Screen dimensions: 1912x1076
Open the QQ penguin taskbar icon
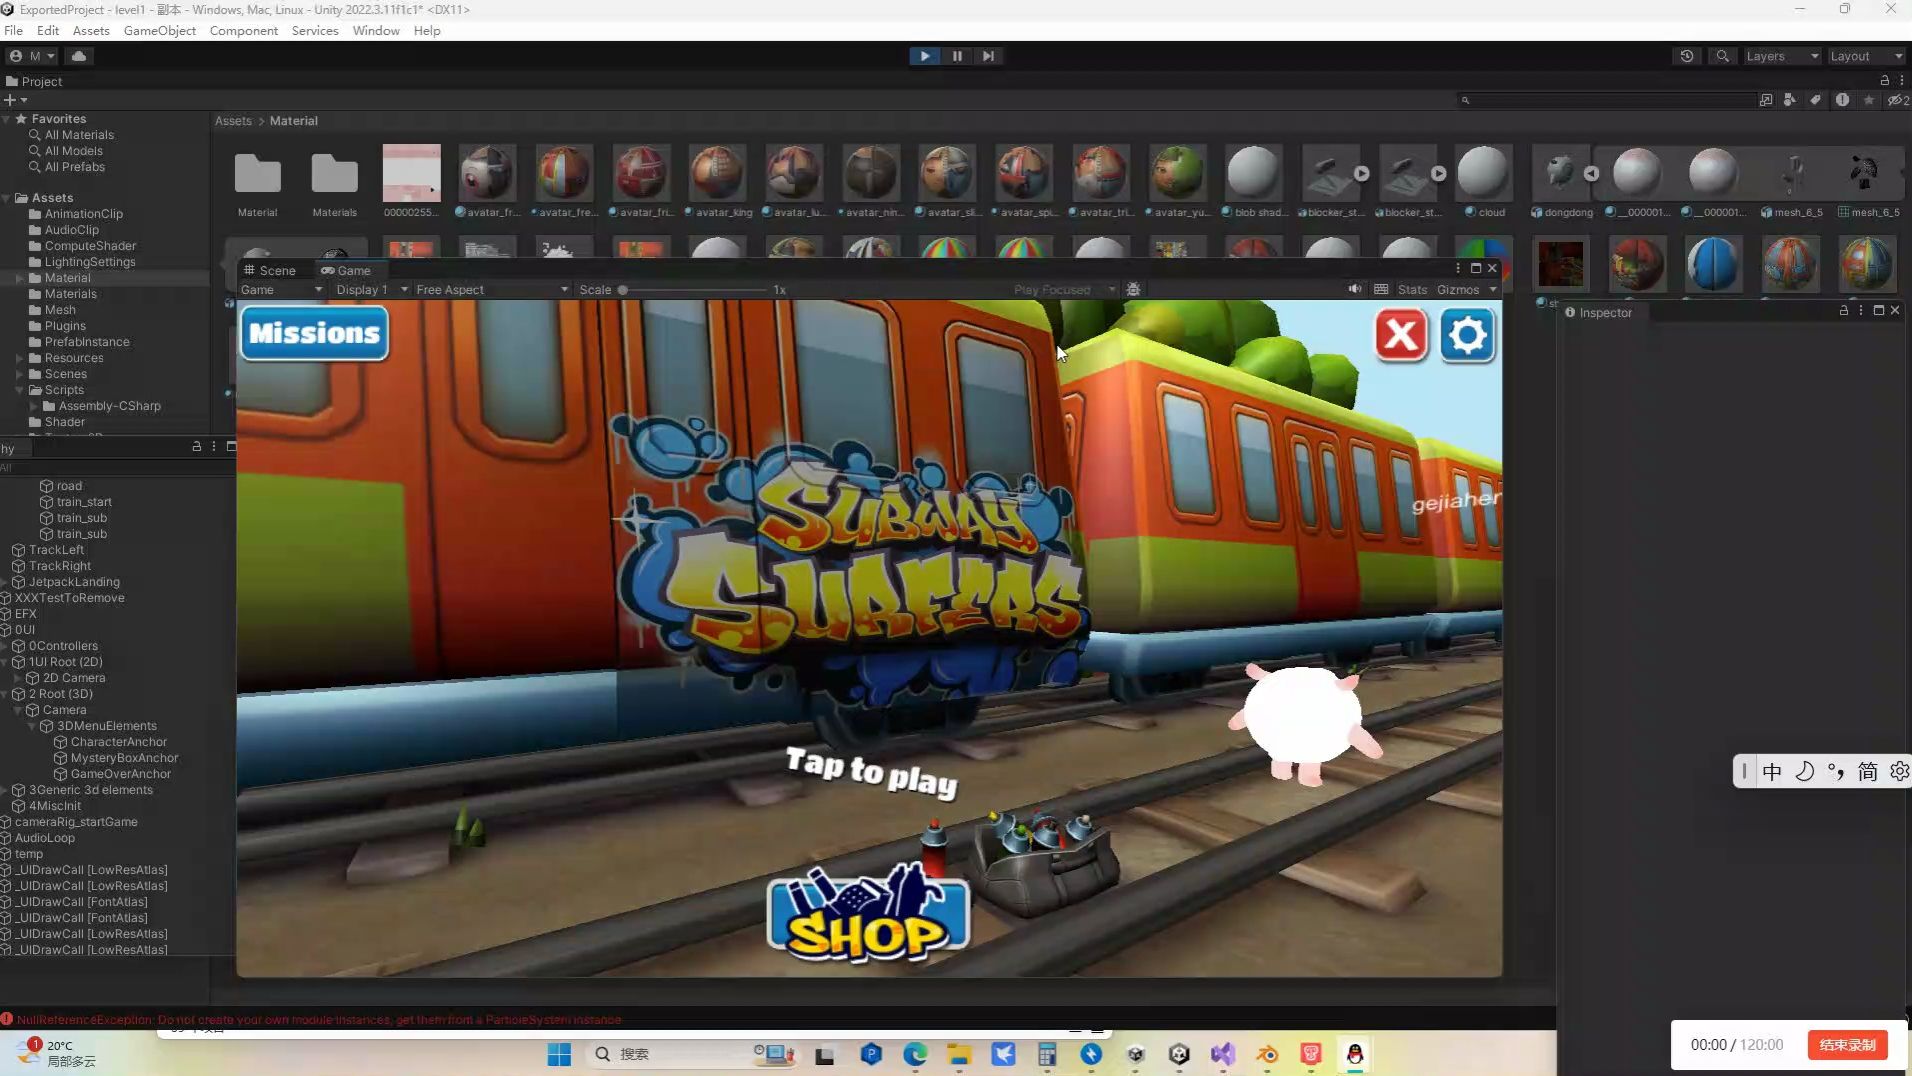coord(1355,1054)
